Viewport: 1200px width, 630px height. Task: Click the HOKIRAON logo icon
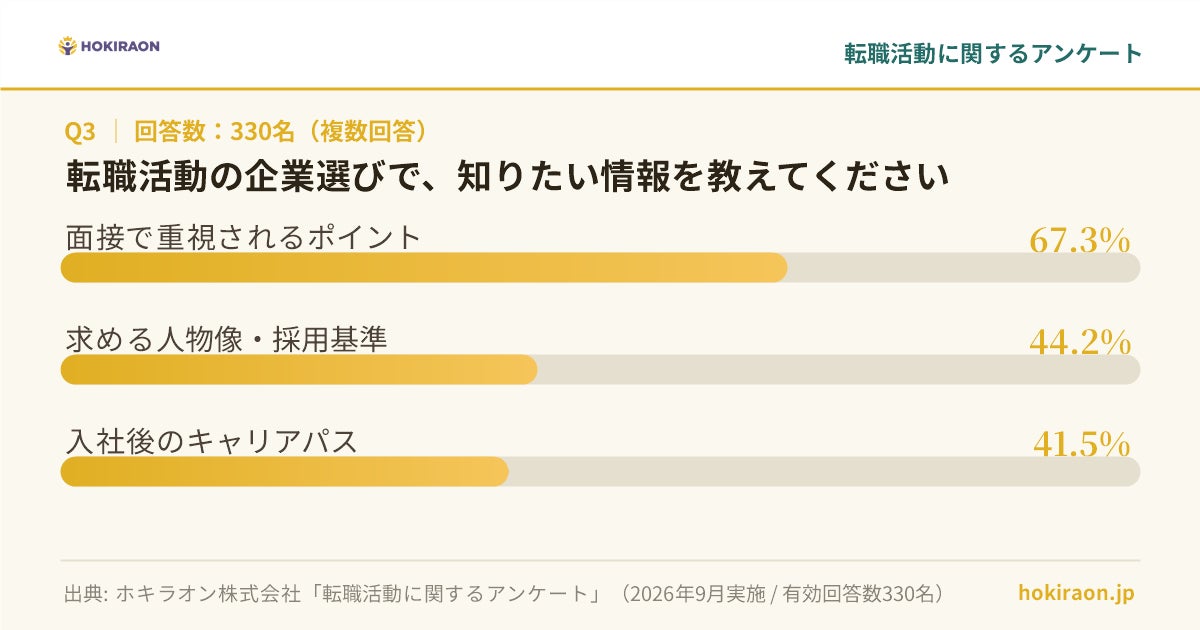68,46
